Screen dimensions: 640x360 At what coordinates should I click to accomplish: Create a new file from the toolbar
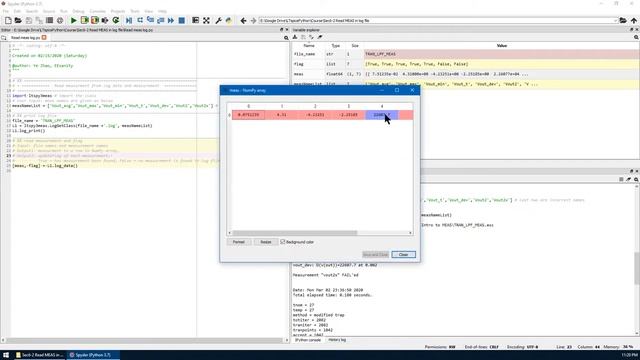(x=8, y=20)
